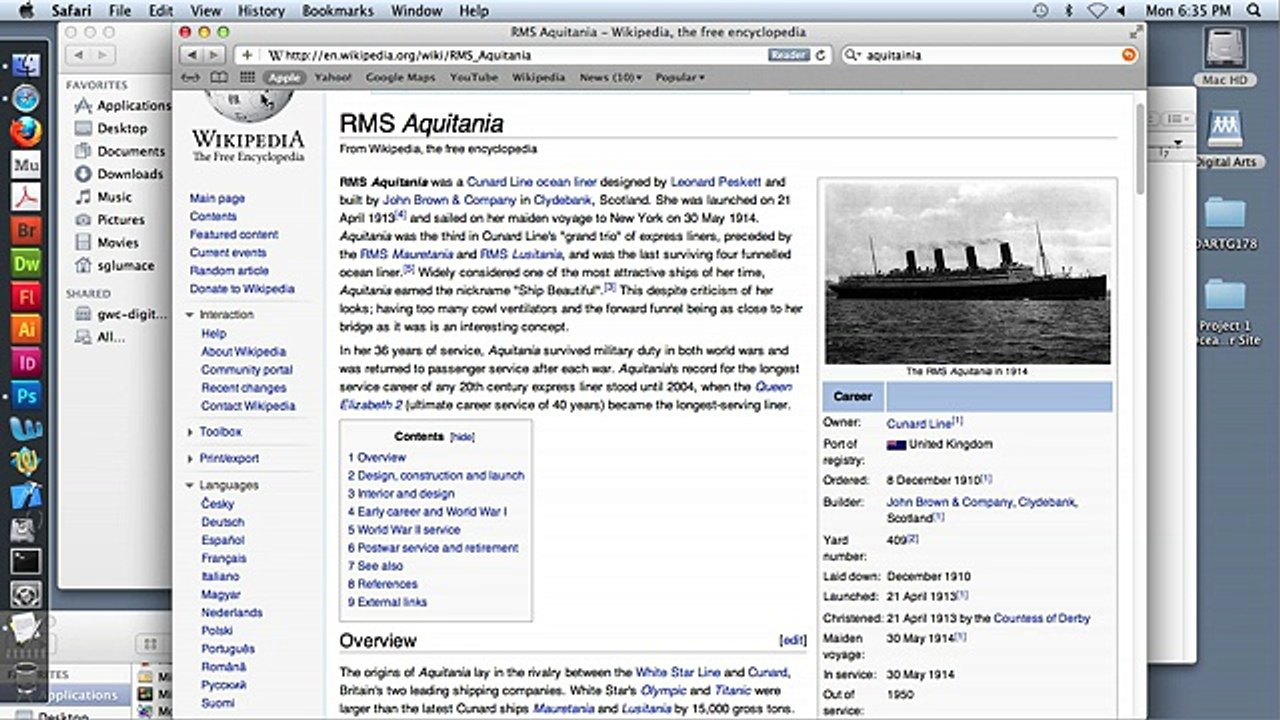The height and width of the screenshot is (720, 1280).
Task: Open the Google Maps bookmark
Action: click(x=400, y=77)
